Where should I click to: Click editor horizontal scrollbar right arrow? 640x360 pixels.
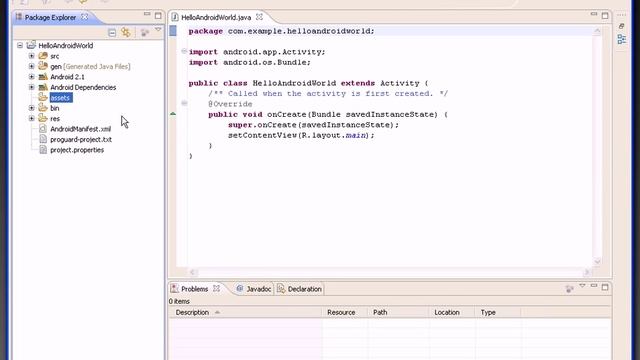587,272
